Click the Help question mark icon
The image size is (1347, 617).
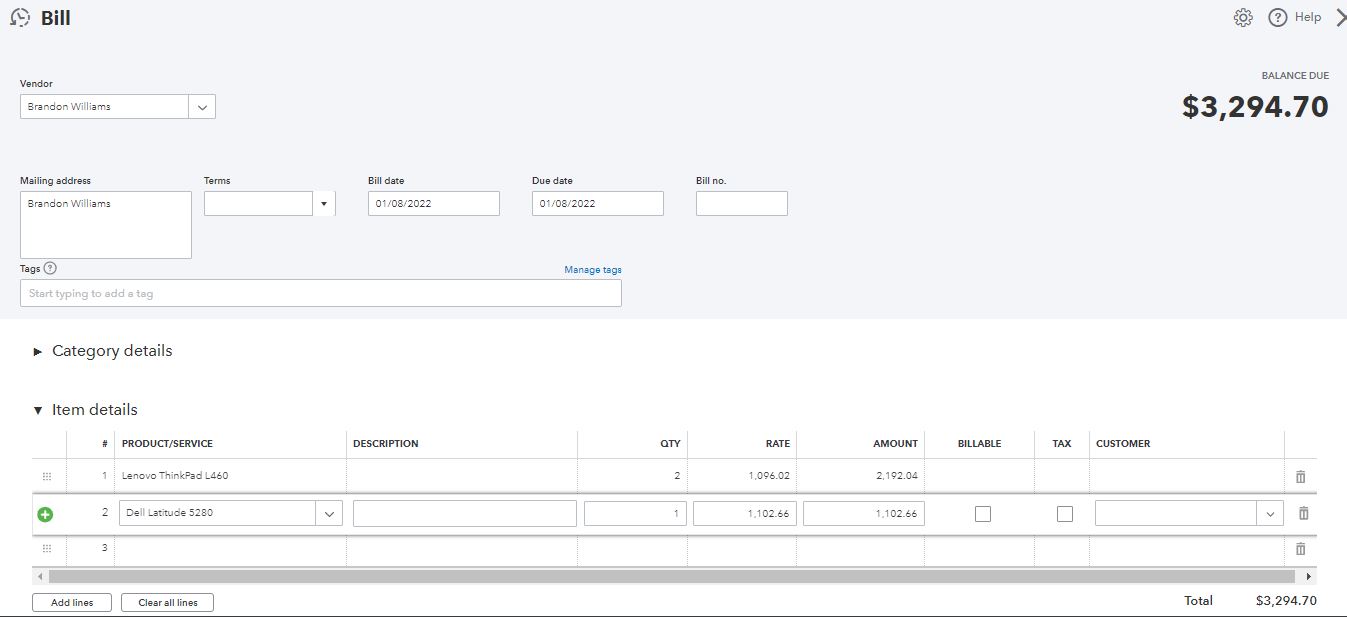coord(1277,18)
